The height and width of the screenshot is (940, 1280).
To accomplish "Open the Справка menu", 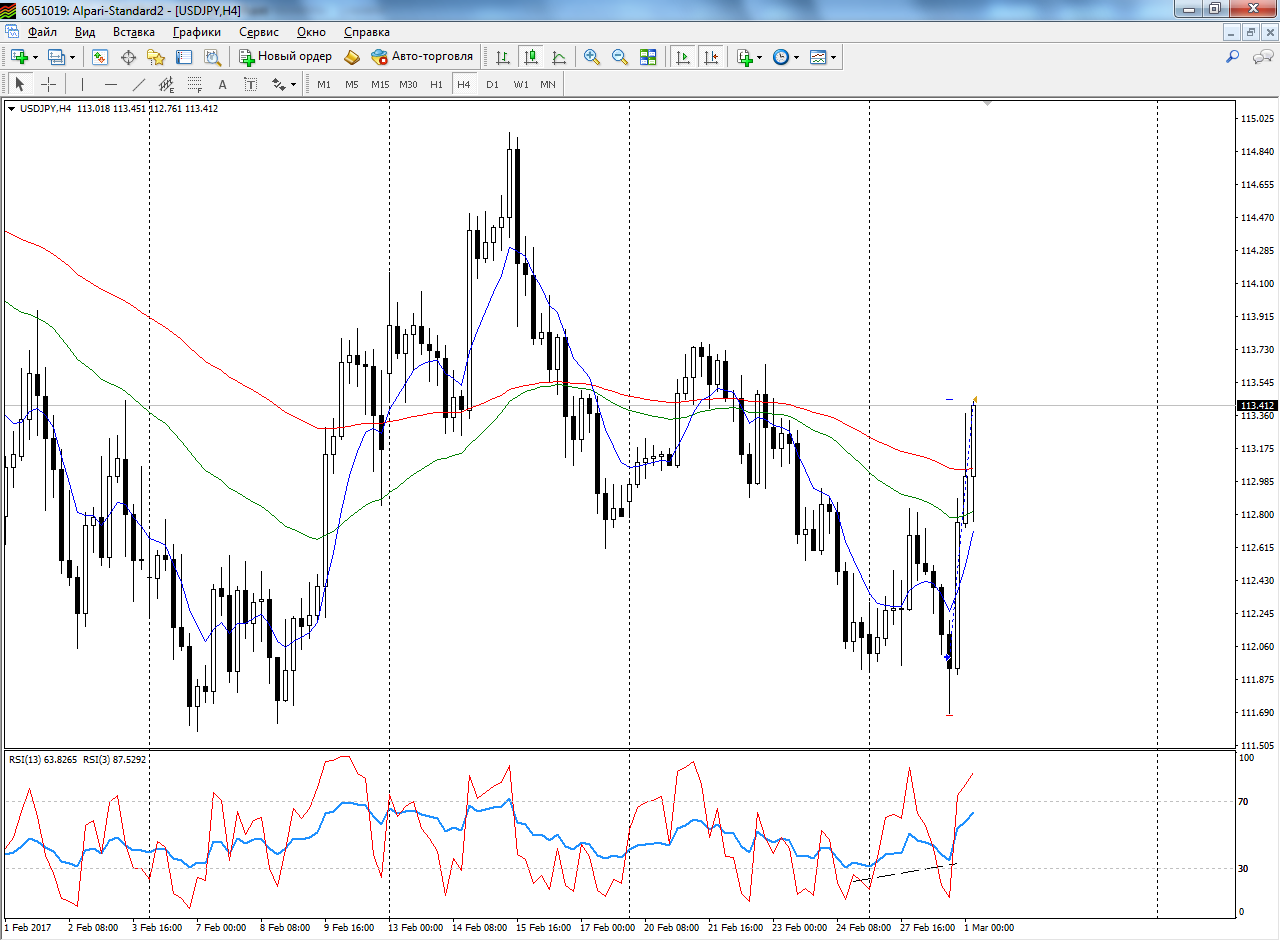I will point(366,32).
